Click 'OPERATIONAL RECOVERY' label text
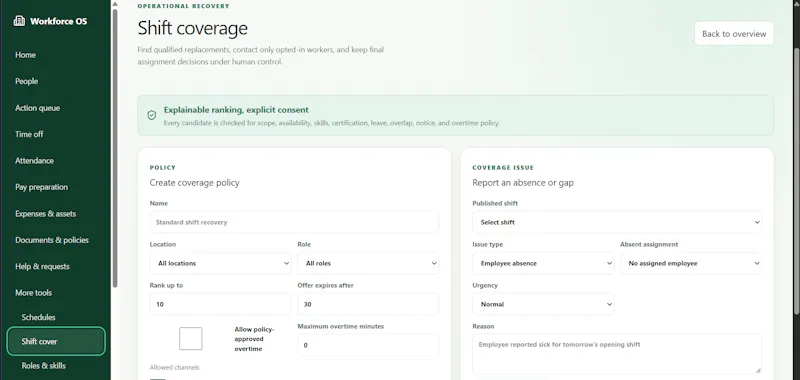This screenshot has height=380, width=800. [x=184, y=6]
